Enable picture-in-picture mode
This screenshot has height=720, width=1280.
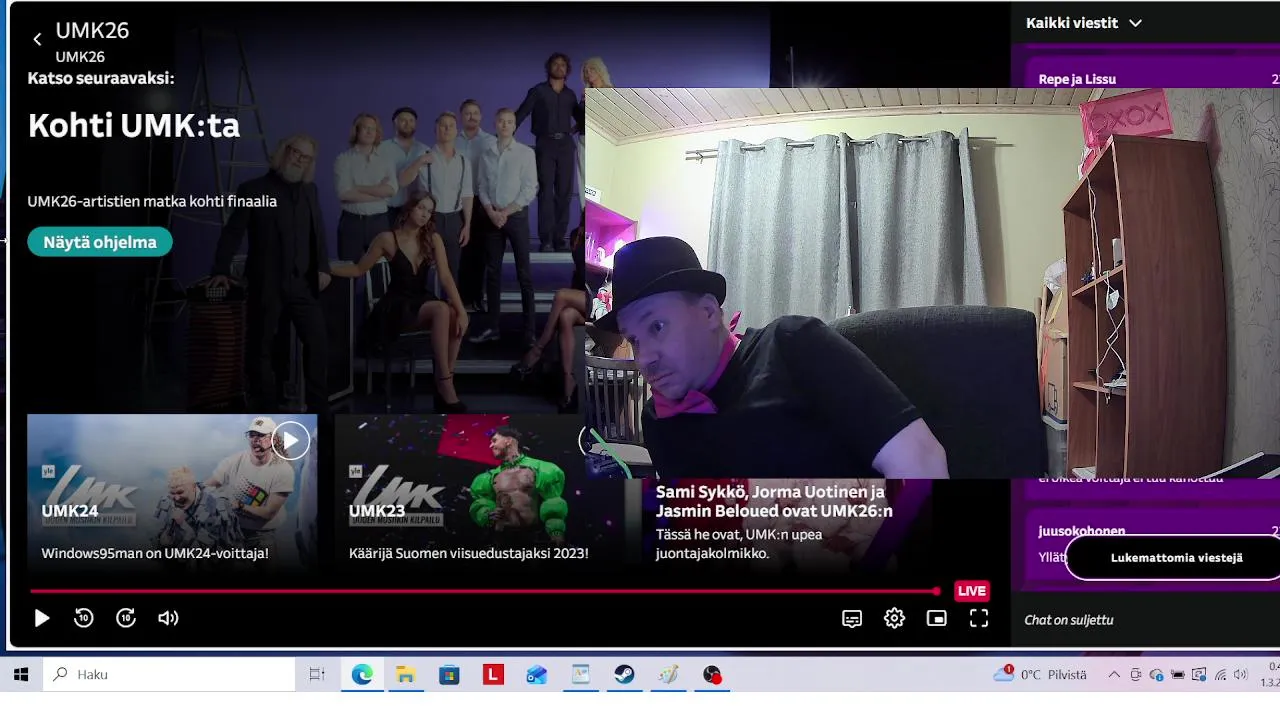click(936, 619)
